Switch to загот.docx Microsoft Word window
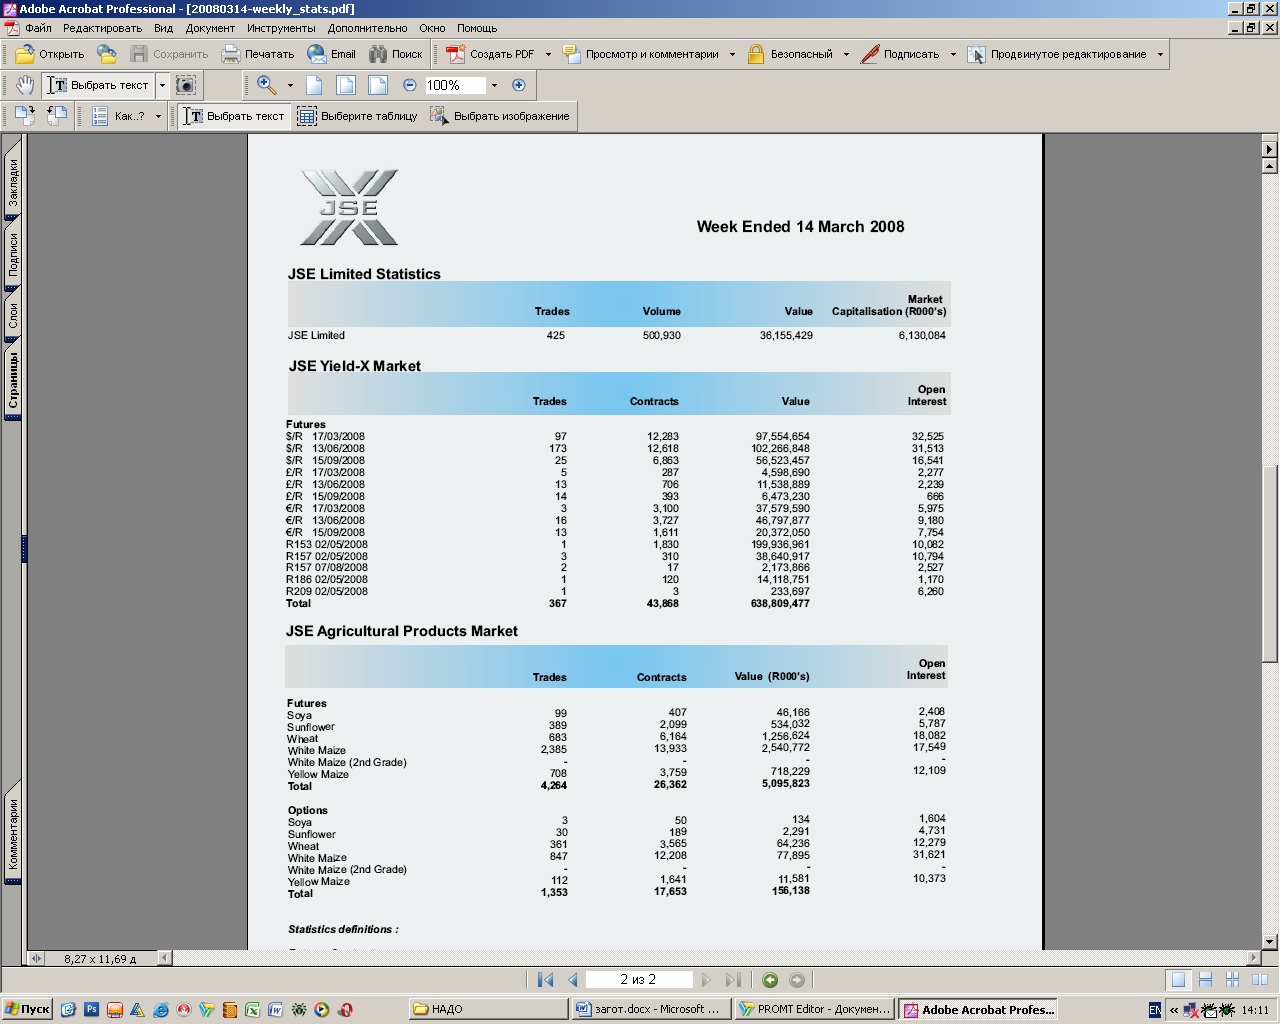This screenshot has height=1024, width=1280. (x=651, y=1009)
